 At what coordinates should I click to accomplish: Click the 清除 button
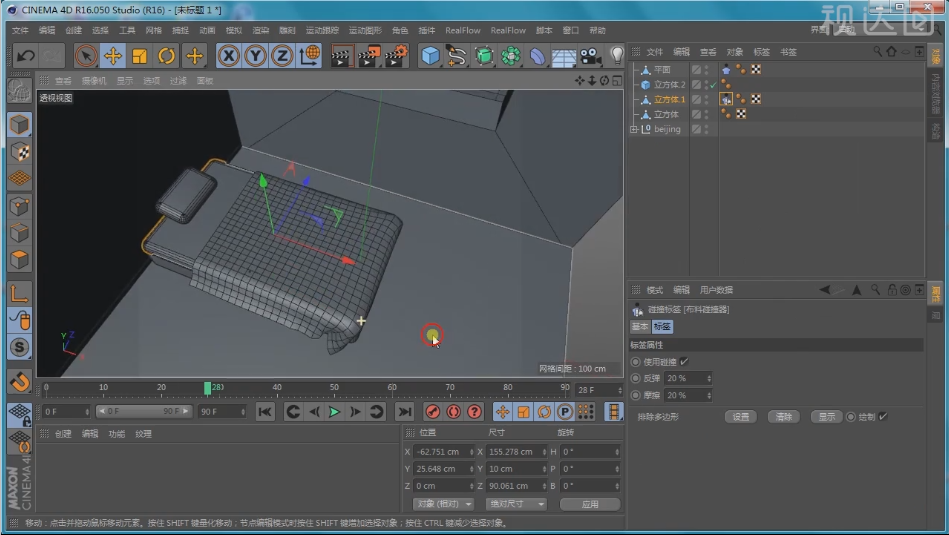[x=784, y=417]
